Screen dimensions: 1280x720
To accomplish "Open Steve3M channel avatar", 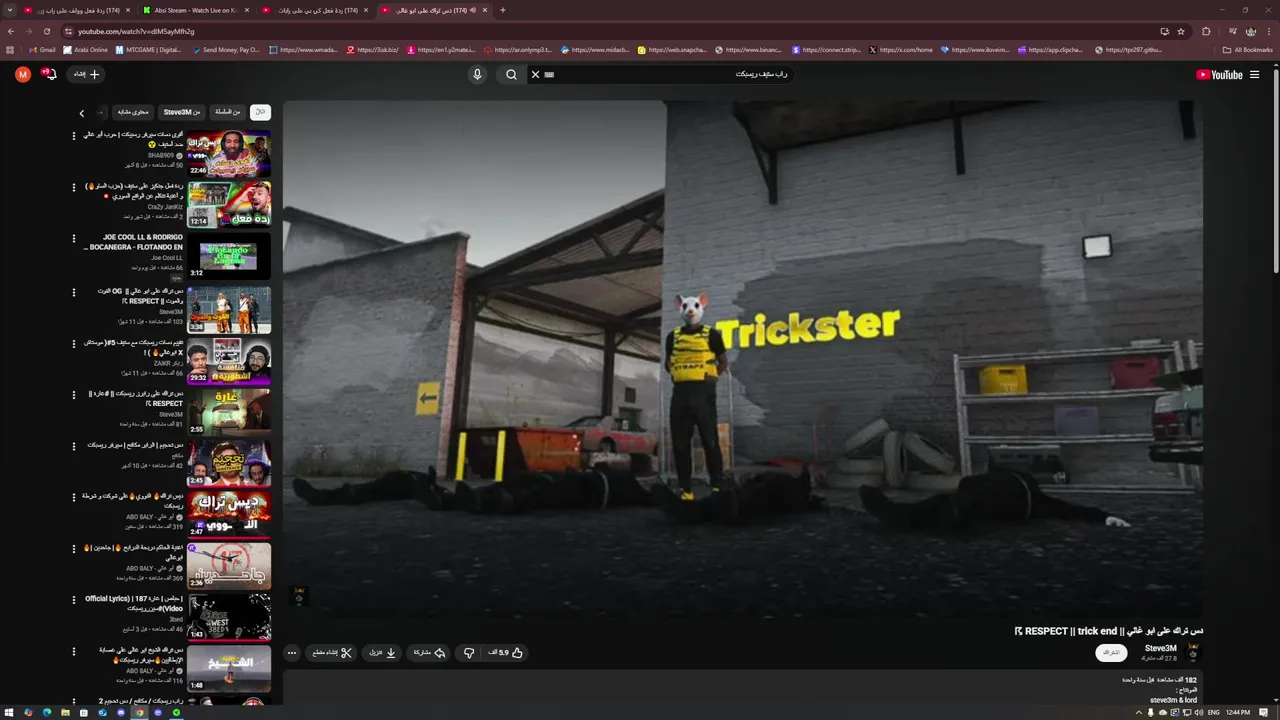I will (1191, 652).
